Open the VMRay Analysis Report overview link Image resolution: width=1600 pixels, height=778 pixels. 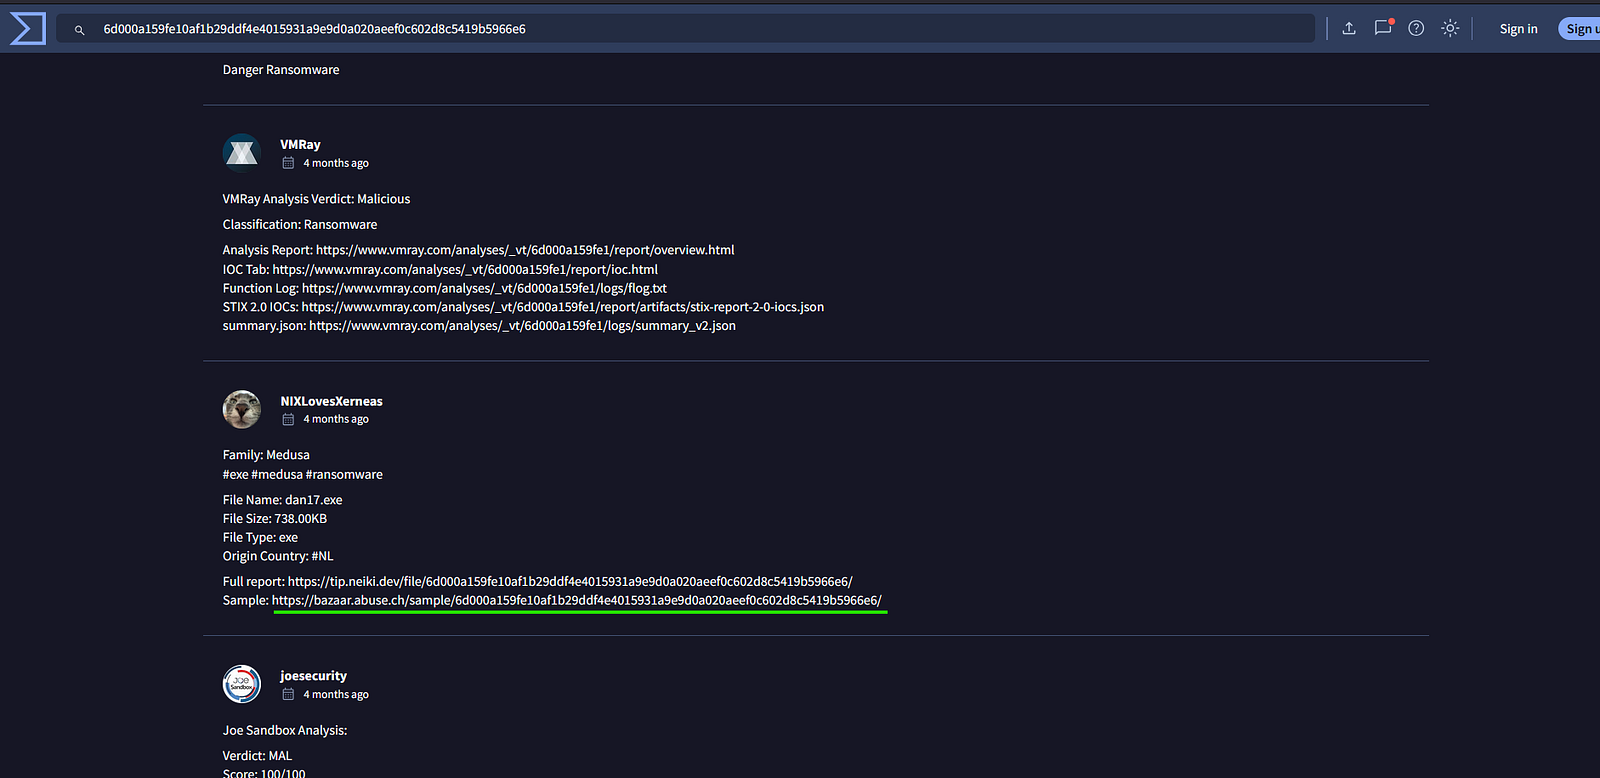tap(525, 250)
